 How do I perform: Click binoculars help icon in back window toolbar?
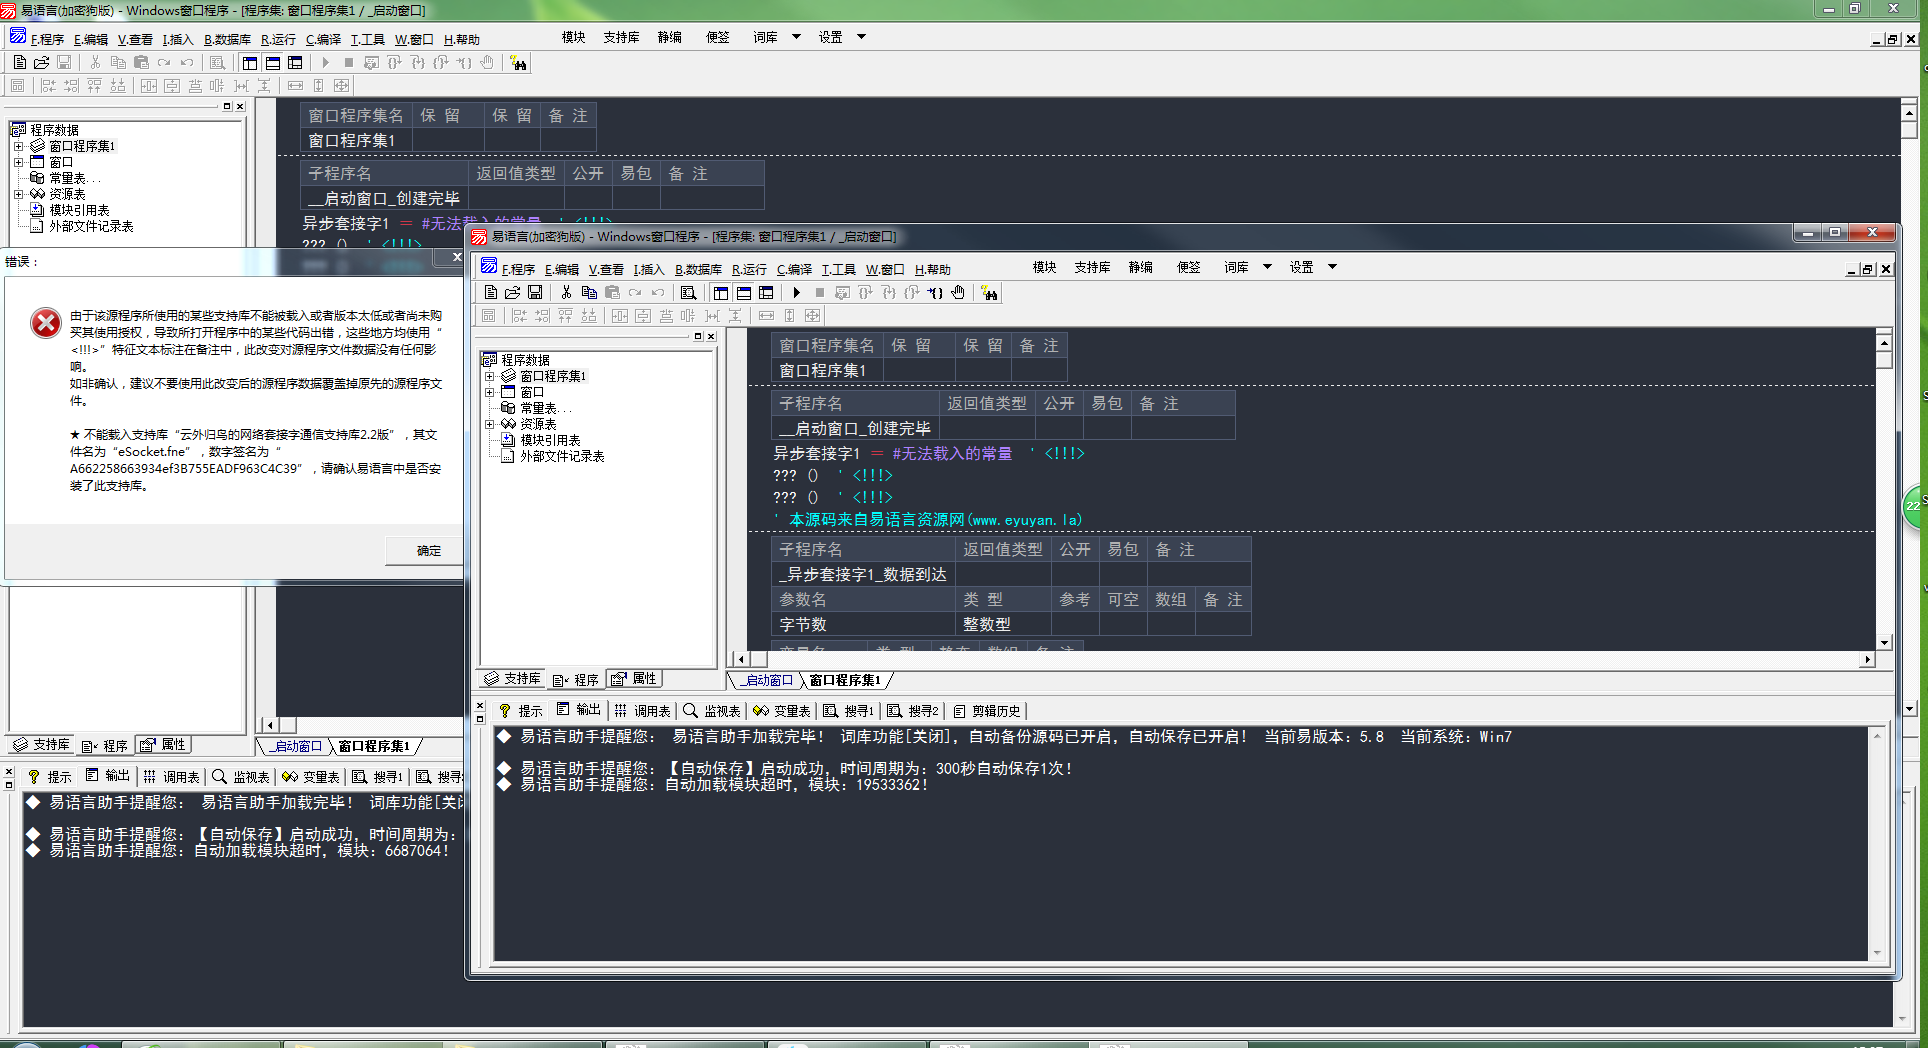point(518,63)
